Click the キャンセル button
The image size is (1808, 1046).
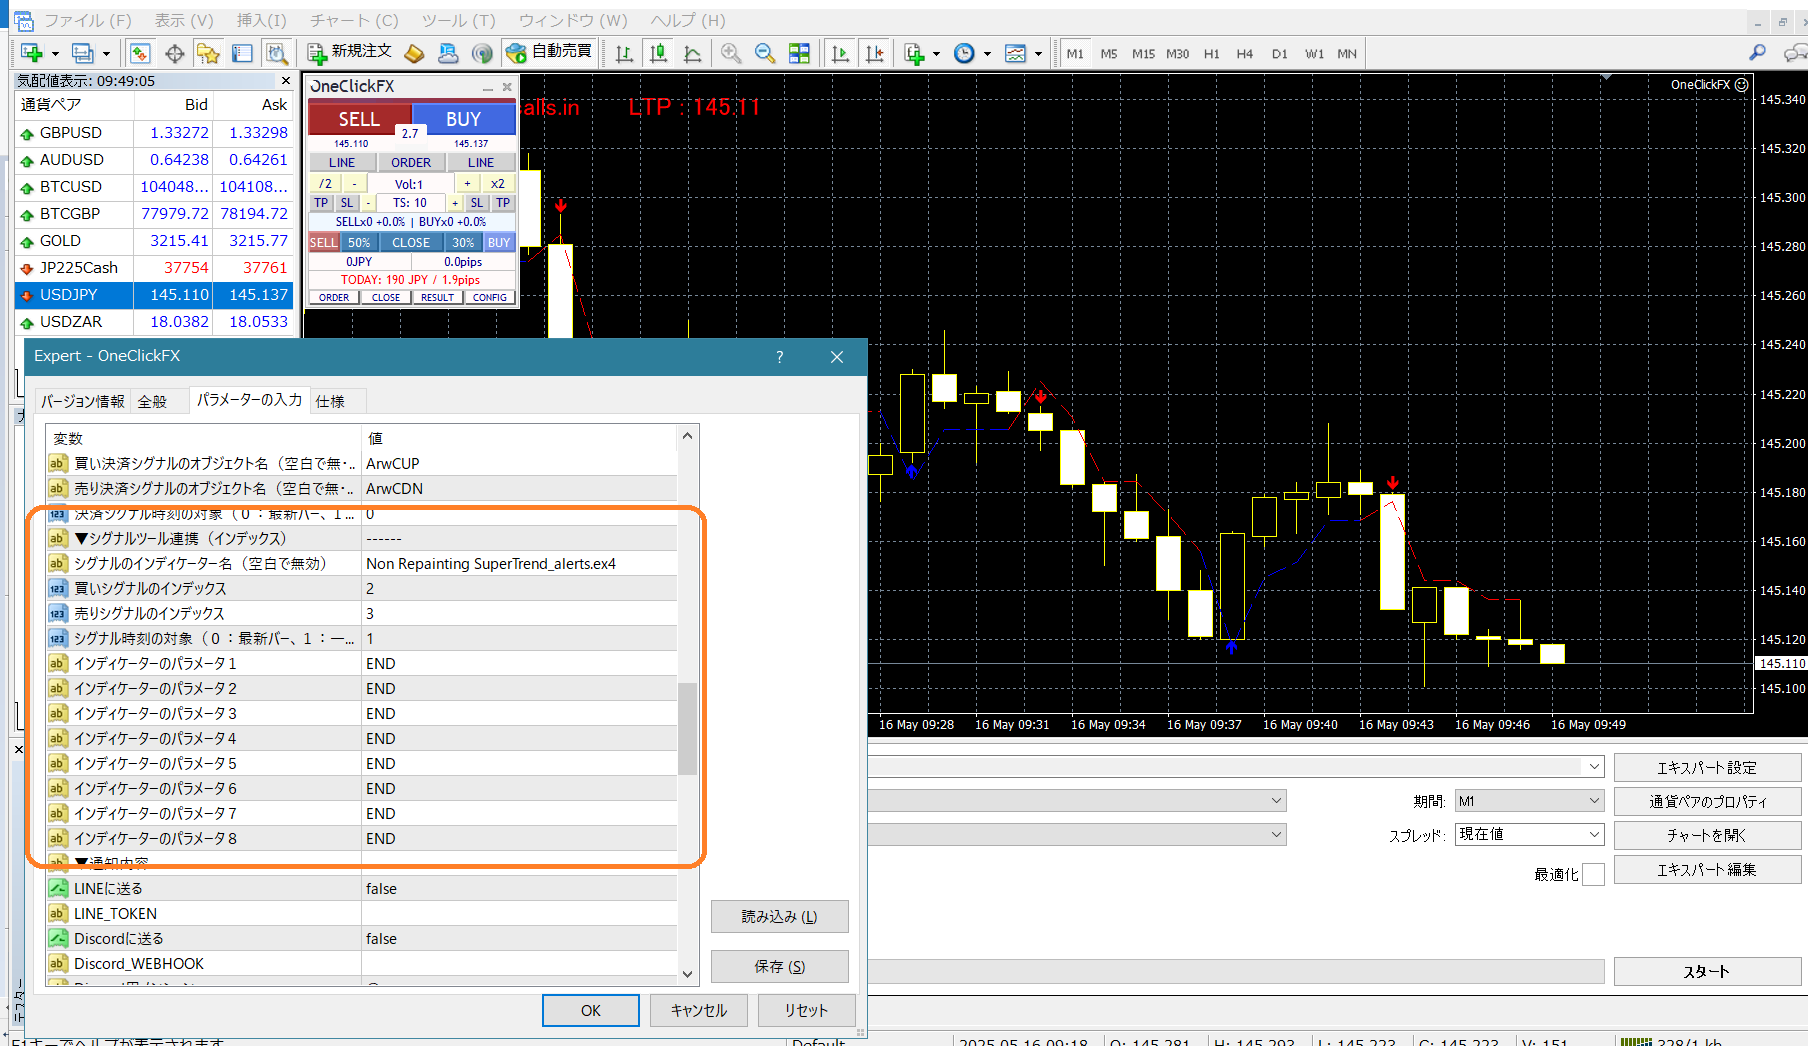(698, 1010)
